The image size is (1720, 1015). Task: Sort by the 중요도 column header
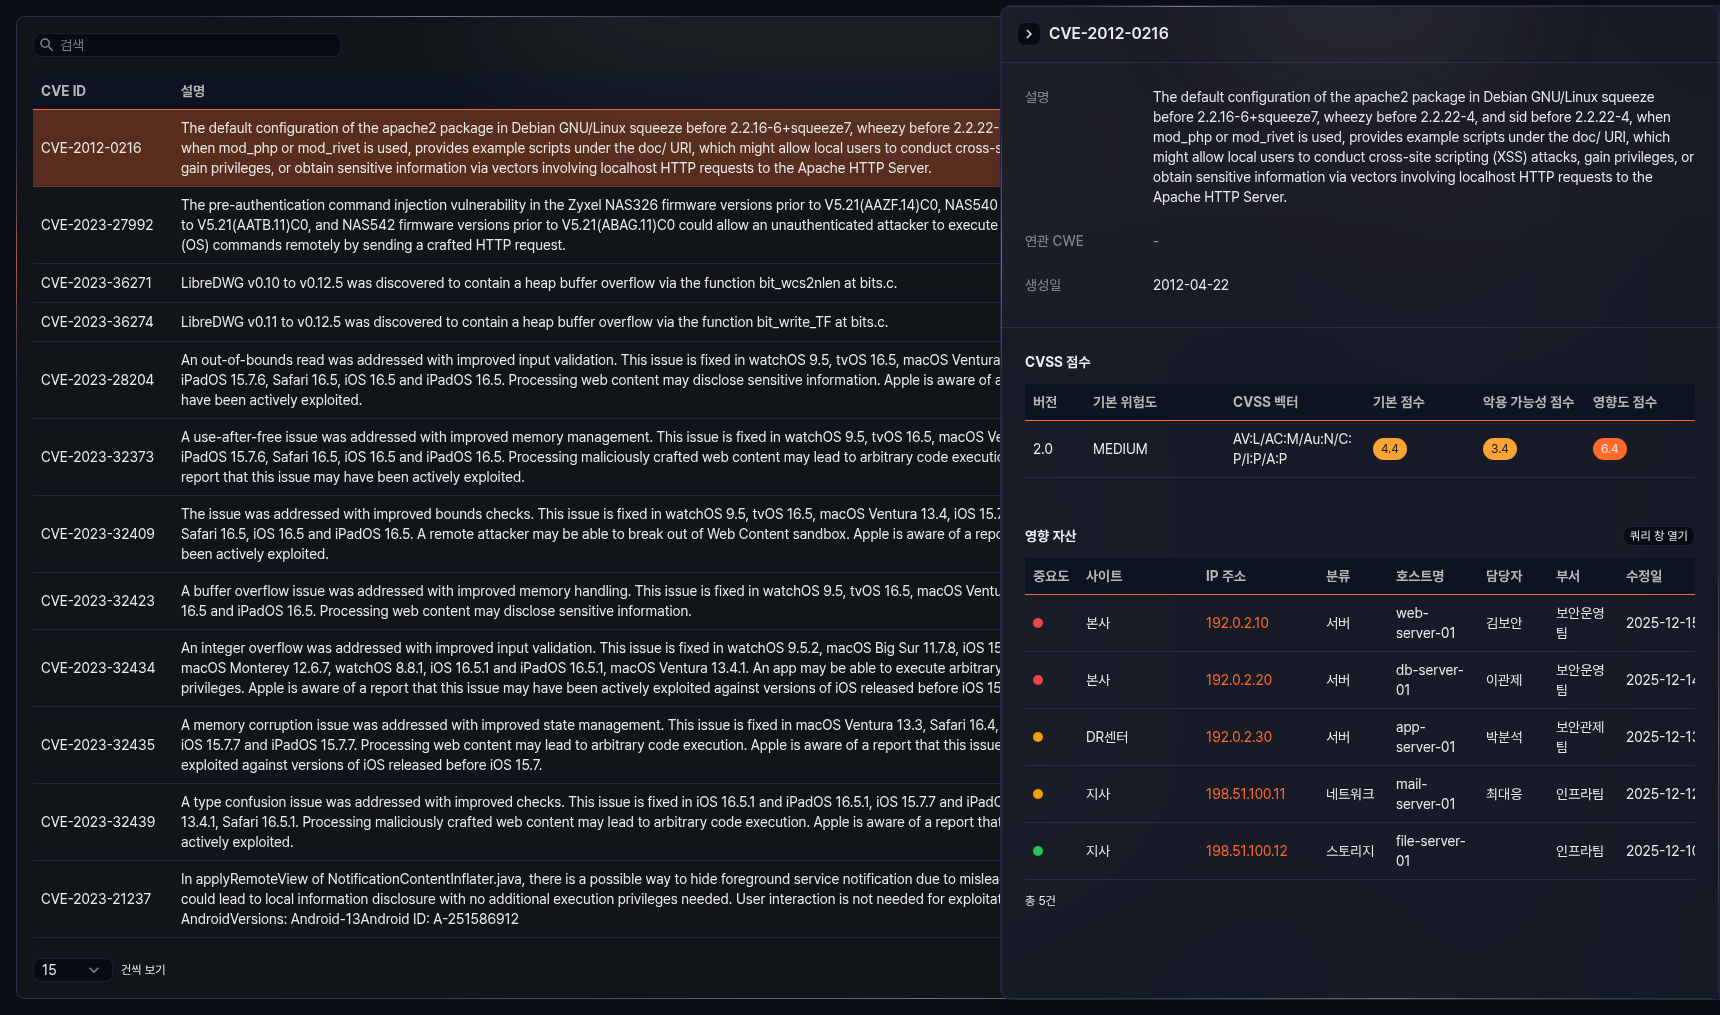(x=1050, y=576)
